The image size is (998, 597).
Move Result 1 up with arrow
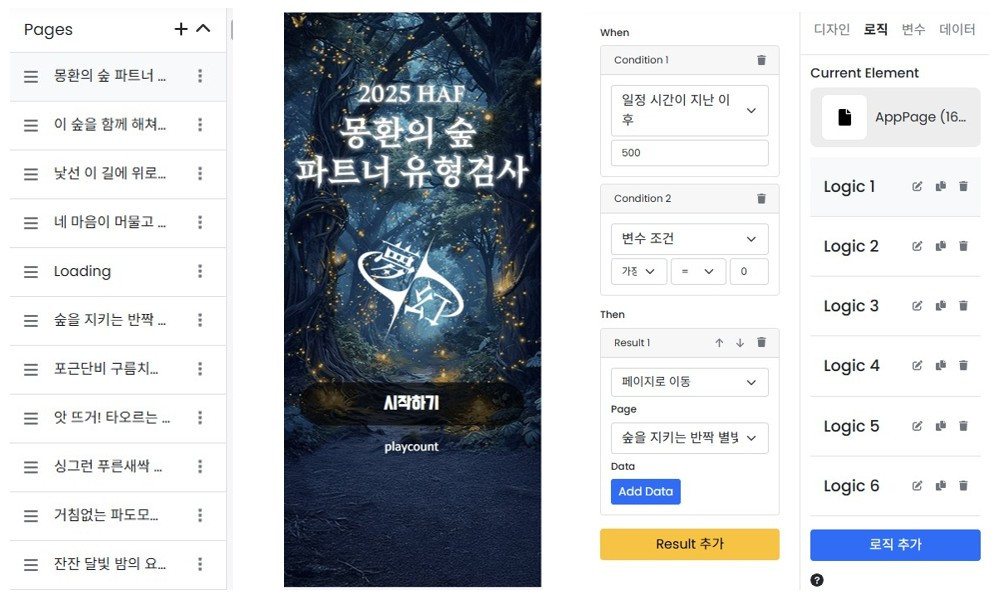[x=719, y=342]
